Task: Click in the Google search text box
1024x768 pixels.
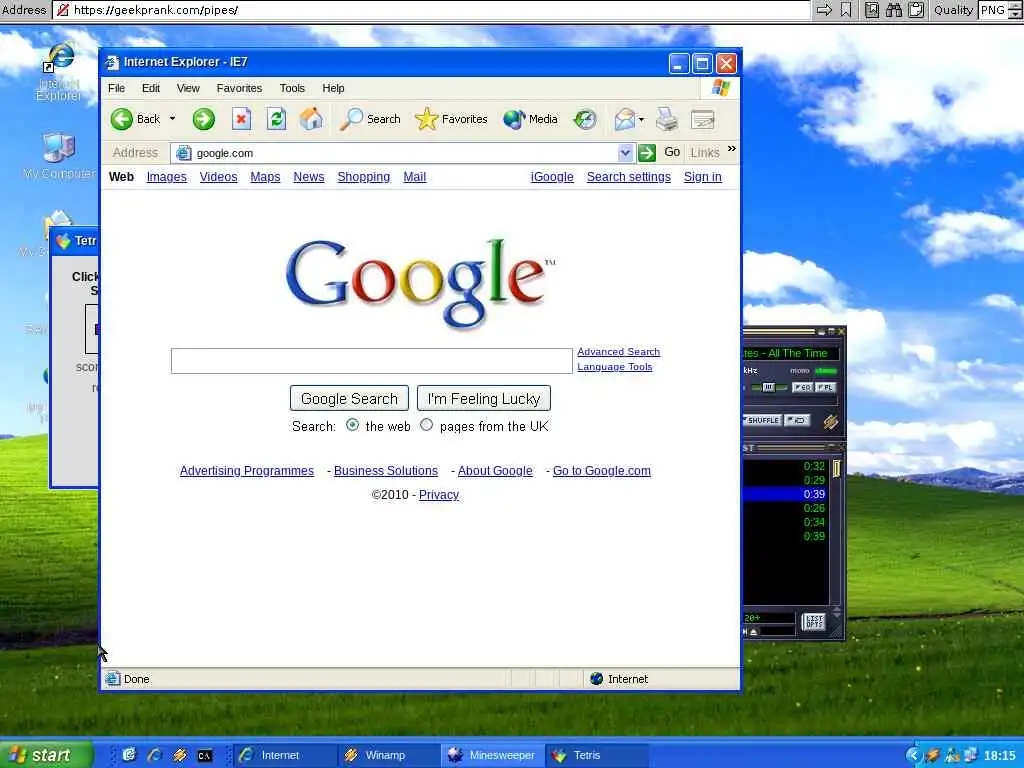Action: click(372, 361)
